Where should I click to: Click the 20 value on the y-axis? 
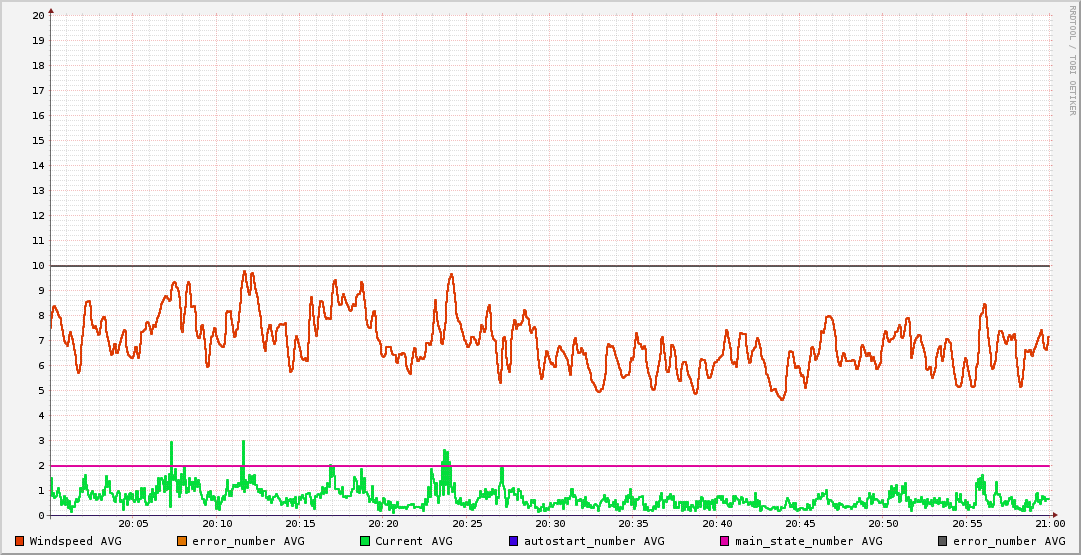(x=38, y=16)
